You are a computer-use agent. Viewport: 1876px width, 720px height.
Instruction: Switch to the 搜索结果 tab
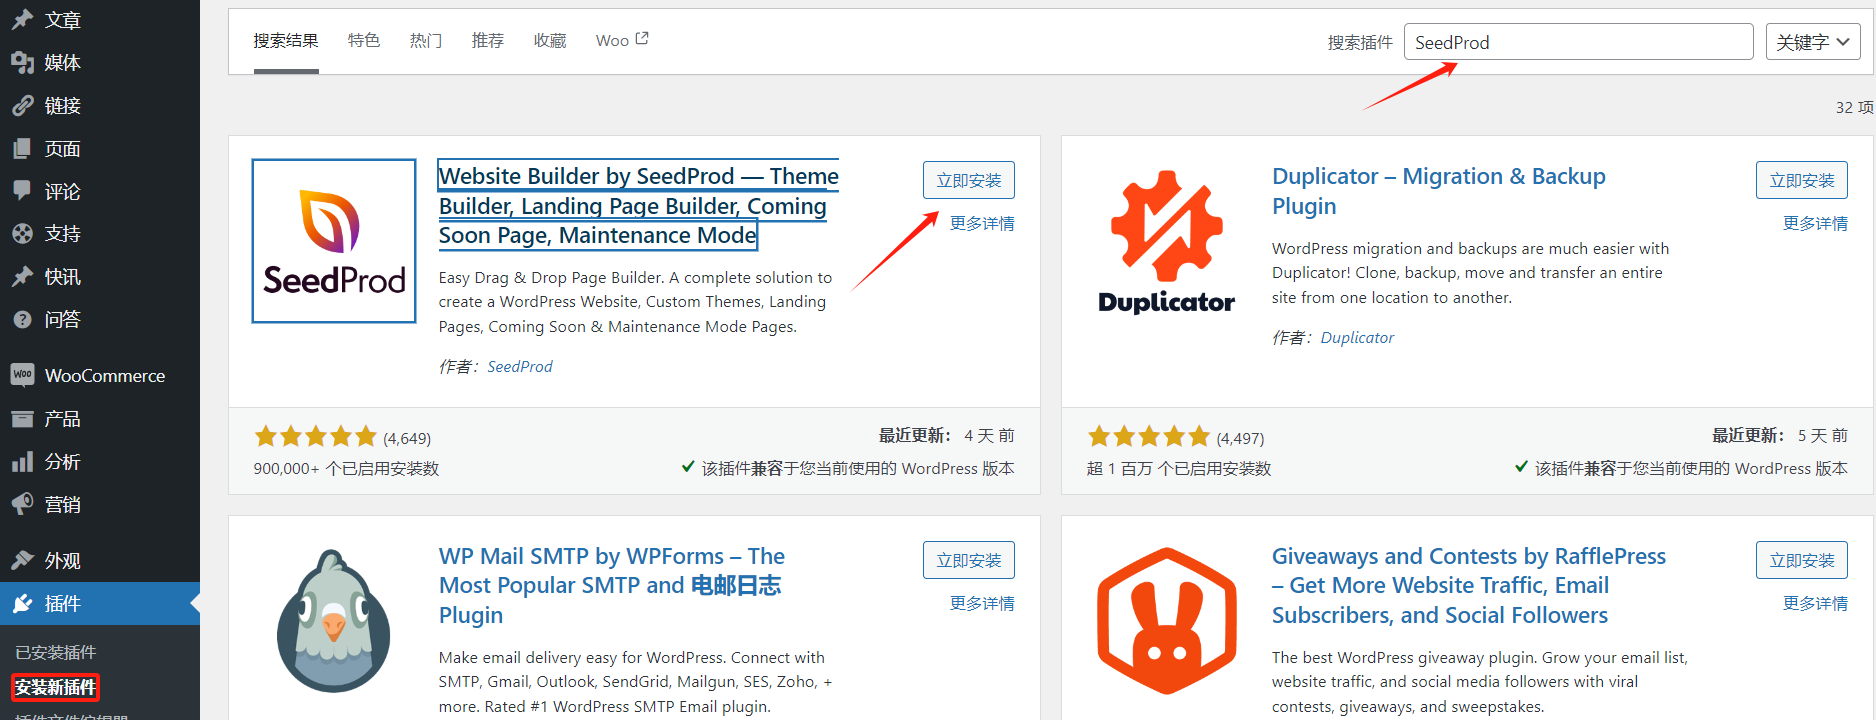[x=286, y=41]
